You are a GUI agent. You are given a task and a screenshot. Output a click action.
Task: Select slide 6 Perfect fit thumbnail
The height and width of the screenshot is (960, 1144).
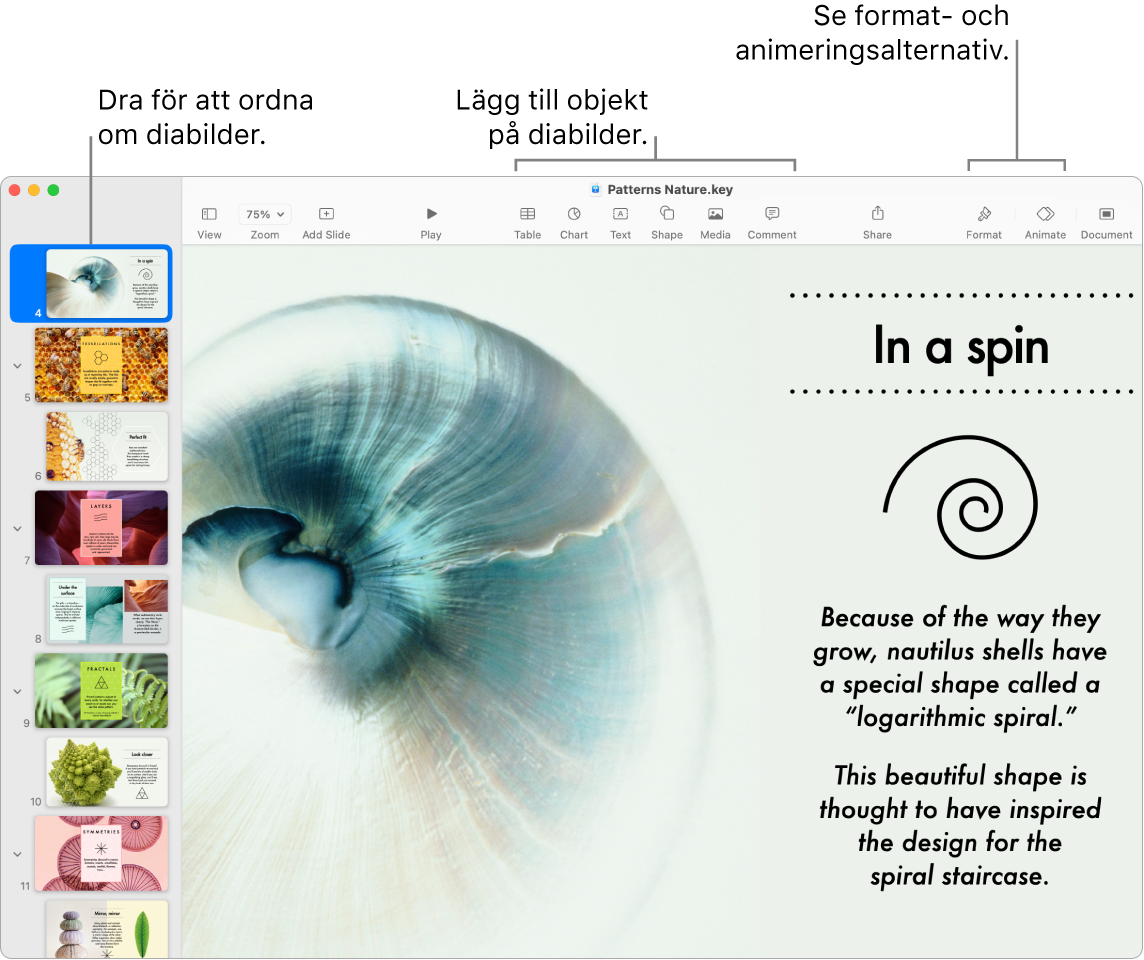[107, 446]
